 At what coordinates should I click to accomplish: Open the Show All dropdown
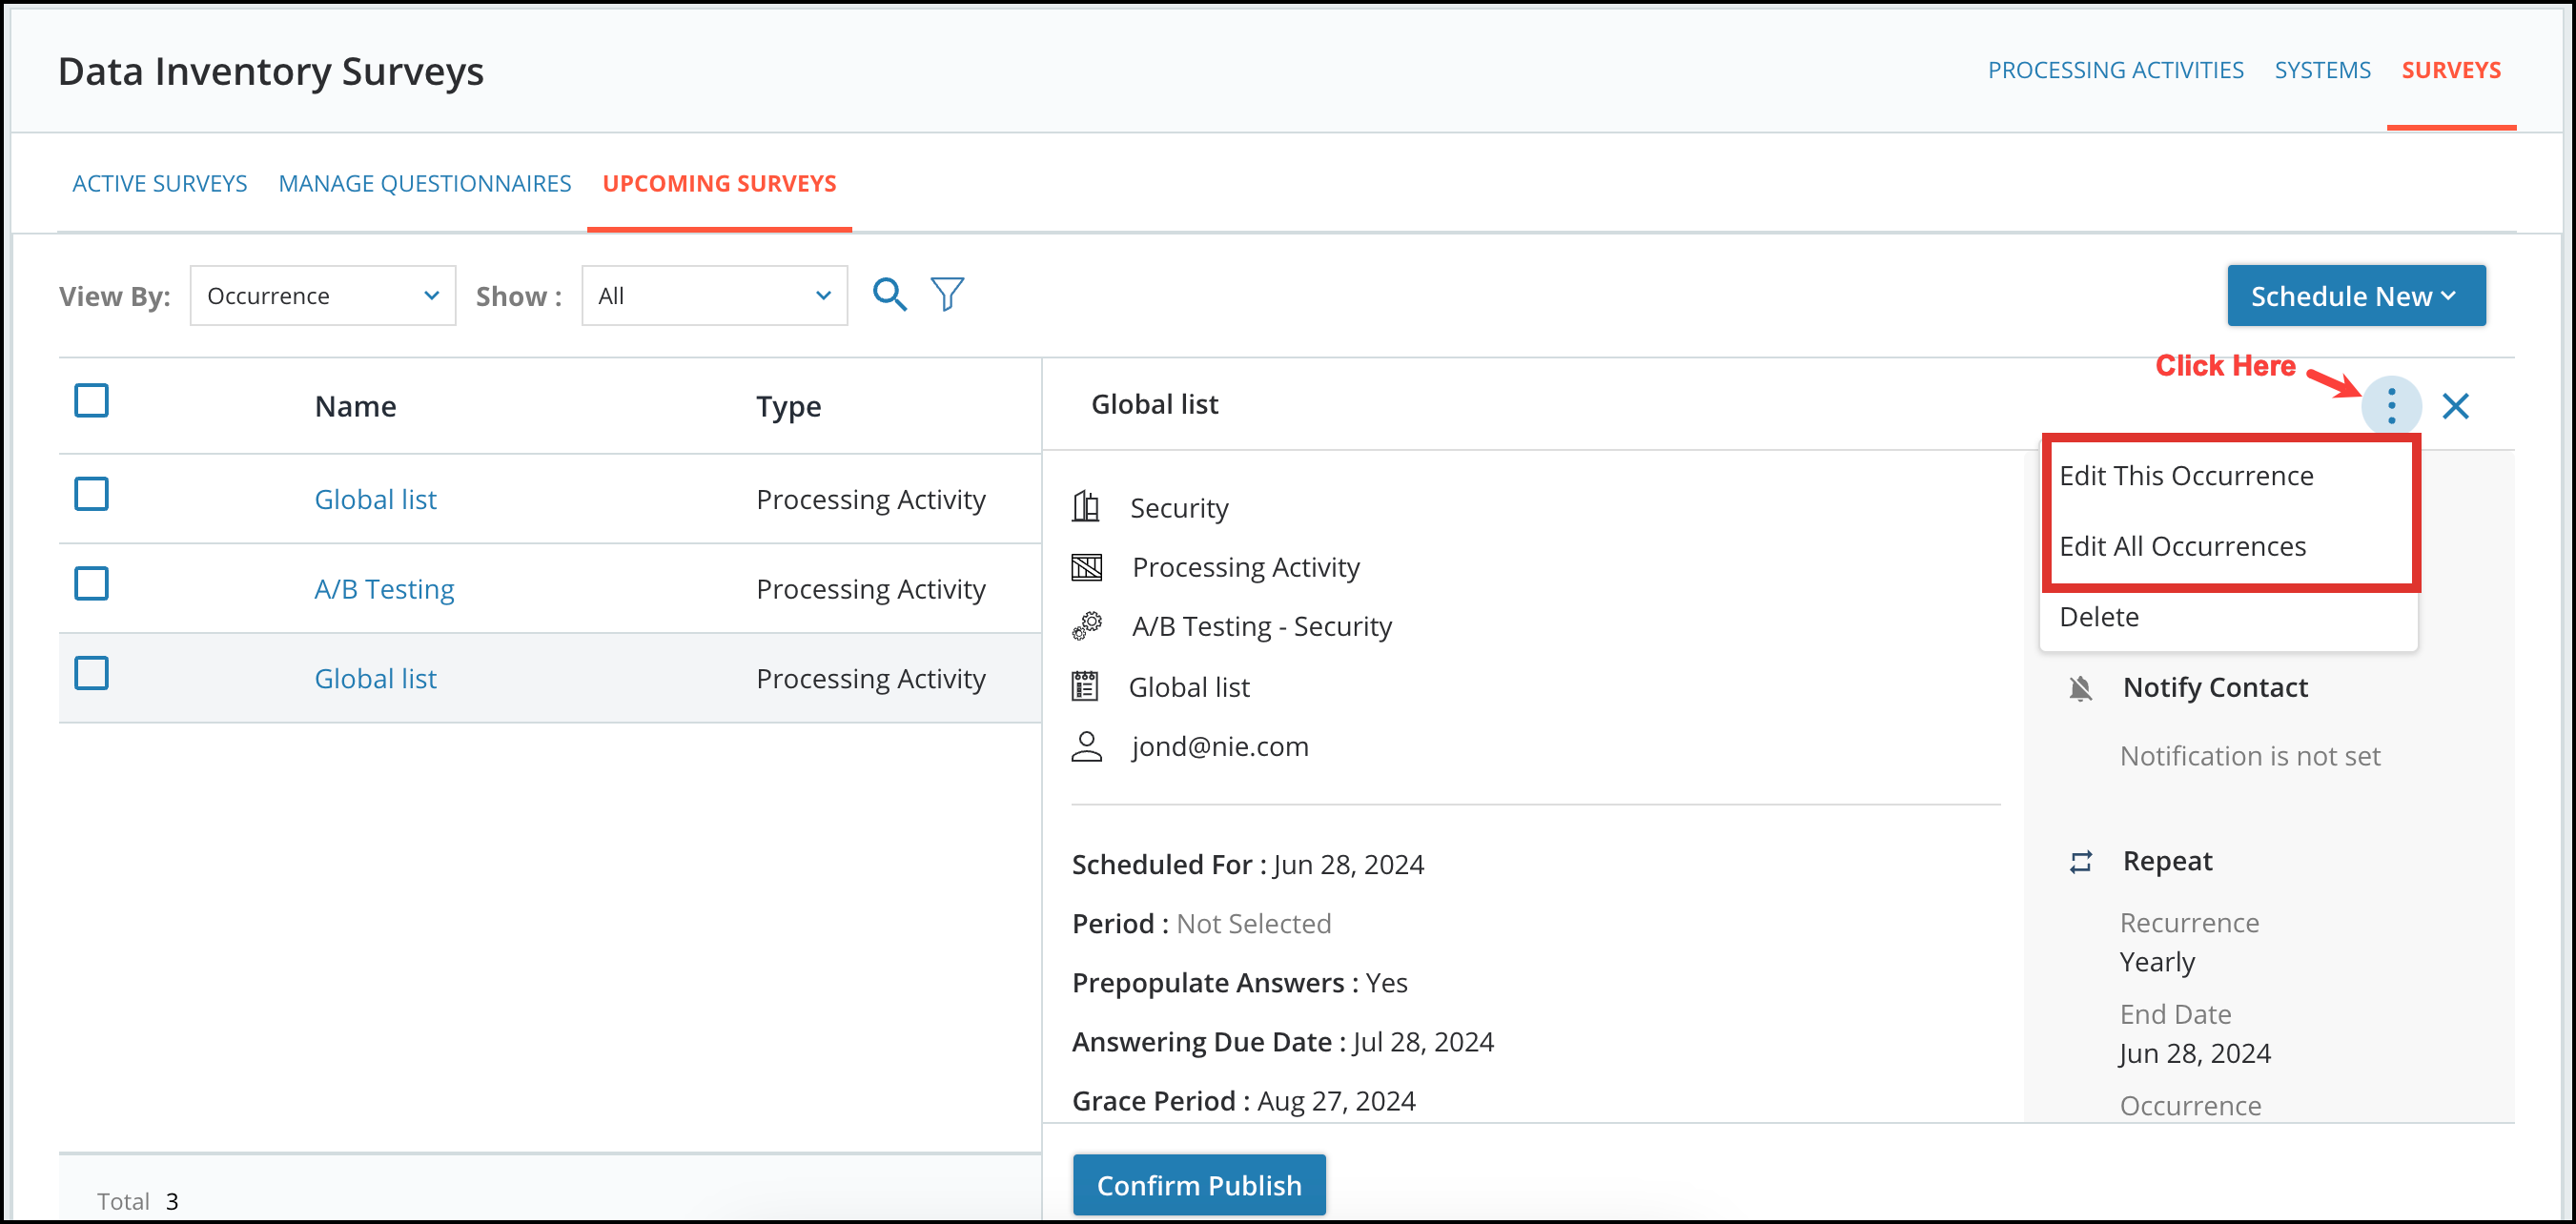714,295
